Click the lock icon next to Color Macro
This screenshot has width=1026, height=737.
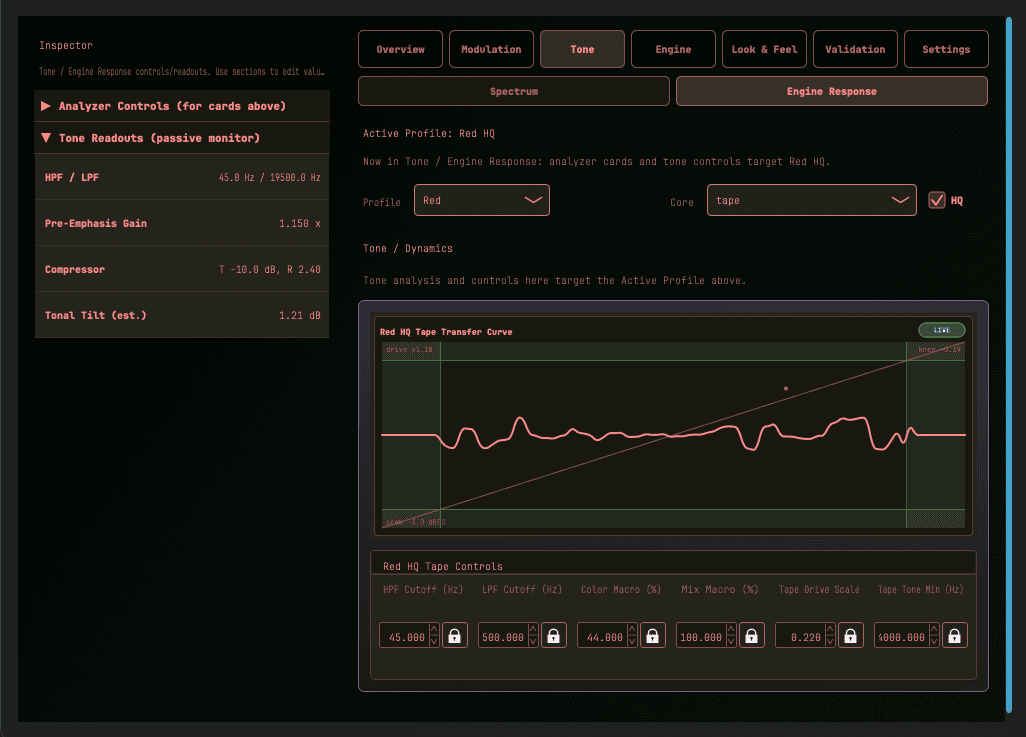pyautogui.click(x=652, y=635)
